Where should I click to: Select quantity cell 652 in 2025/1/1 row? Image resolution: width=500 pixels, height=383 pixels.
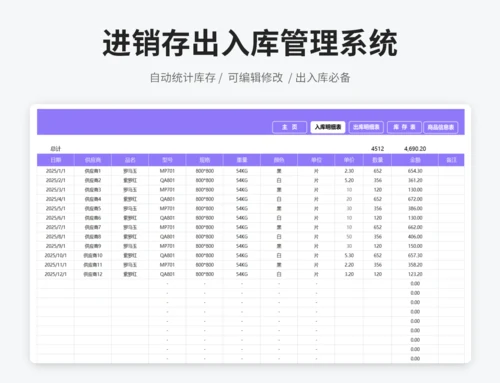378,171
